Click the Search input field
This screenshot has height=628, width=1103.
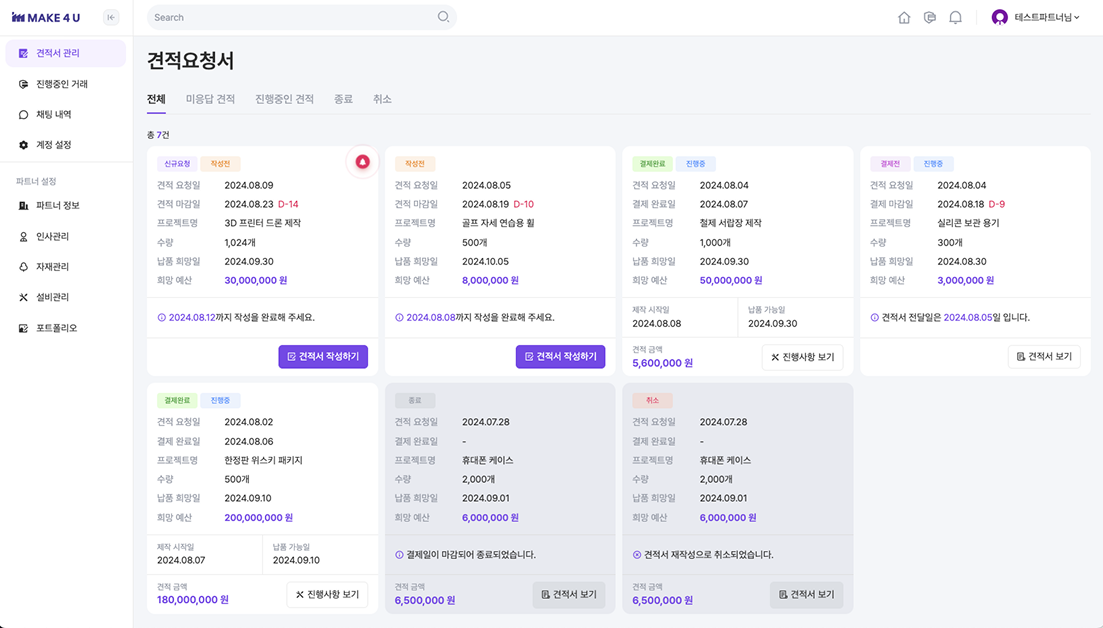(290, 17)
